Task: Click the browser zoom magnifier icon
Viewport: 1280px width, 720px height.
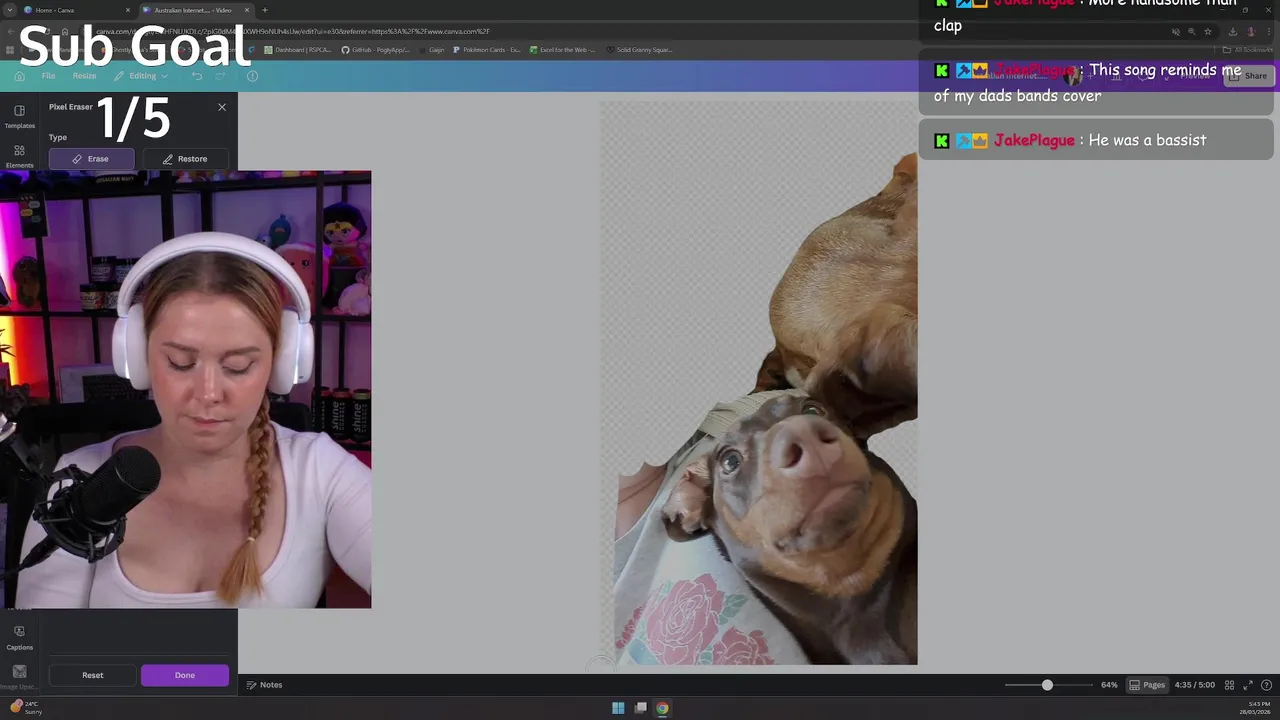Action: pos(1191,31)
